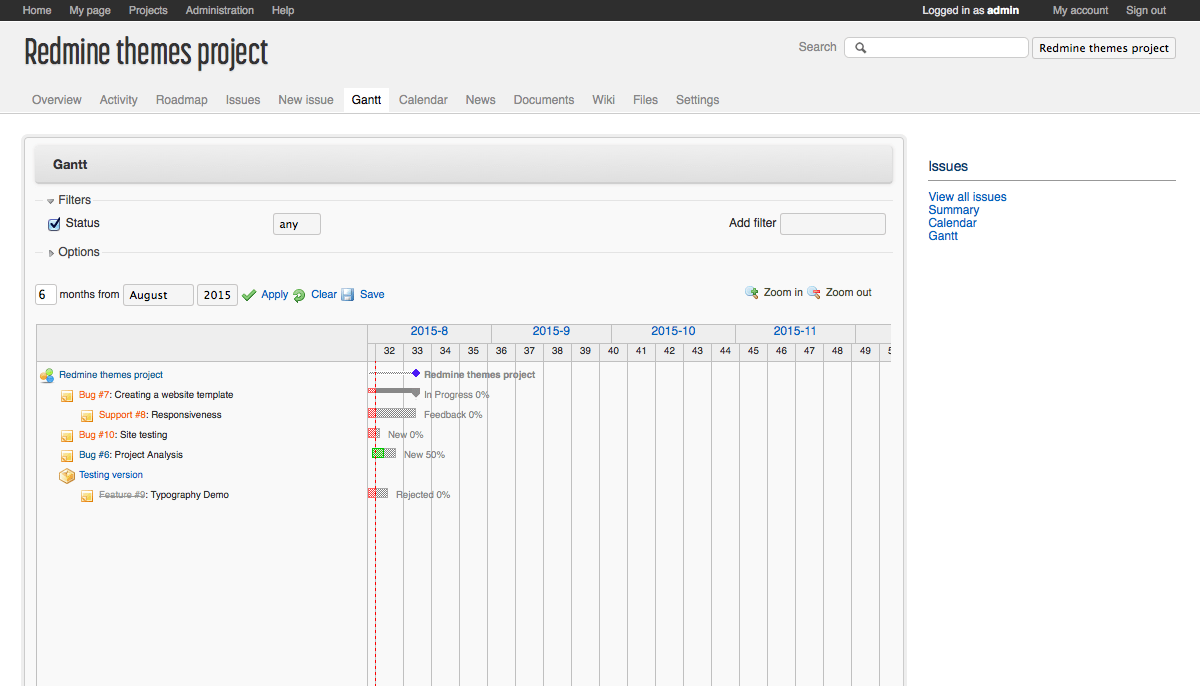Open Bug #7 issue link
This screenshot has width=1200, height=686.
(95, 395)
